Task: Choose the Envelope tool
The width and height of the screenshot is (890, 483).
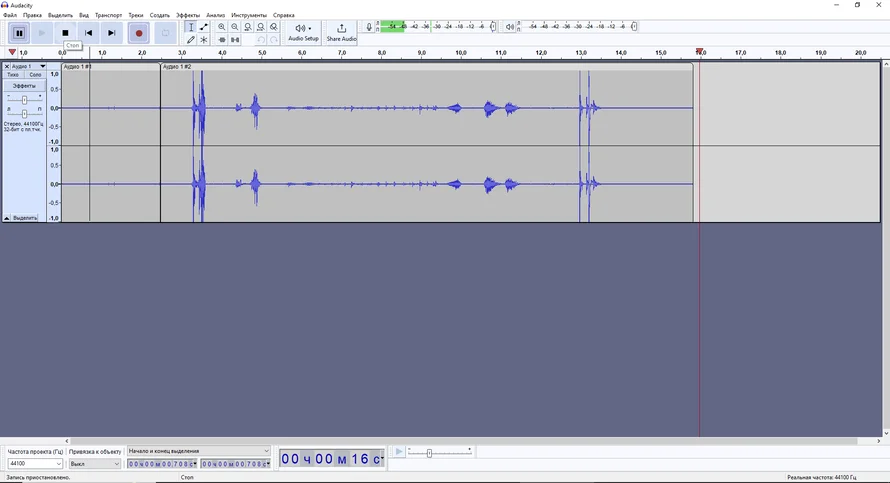Action: coord(204,27)
